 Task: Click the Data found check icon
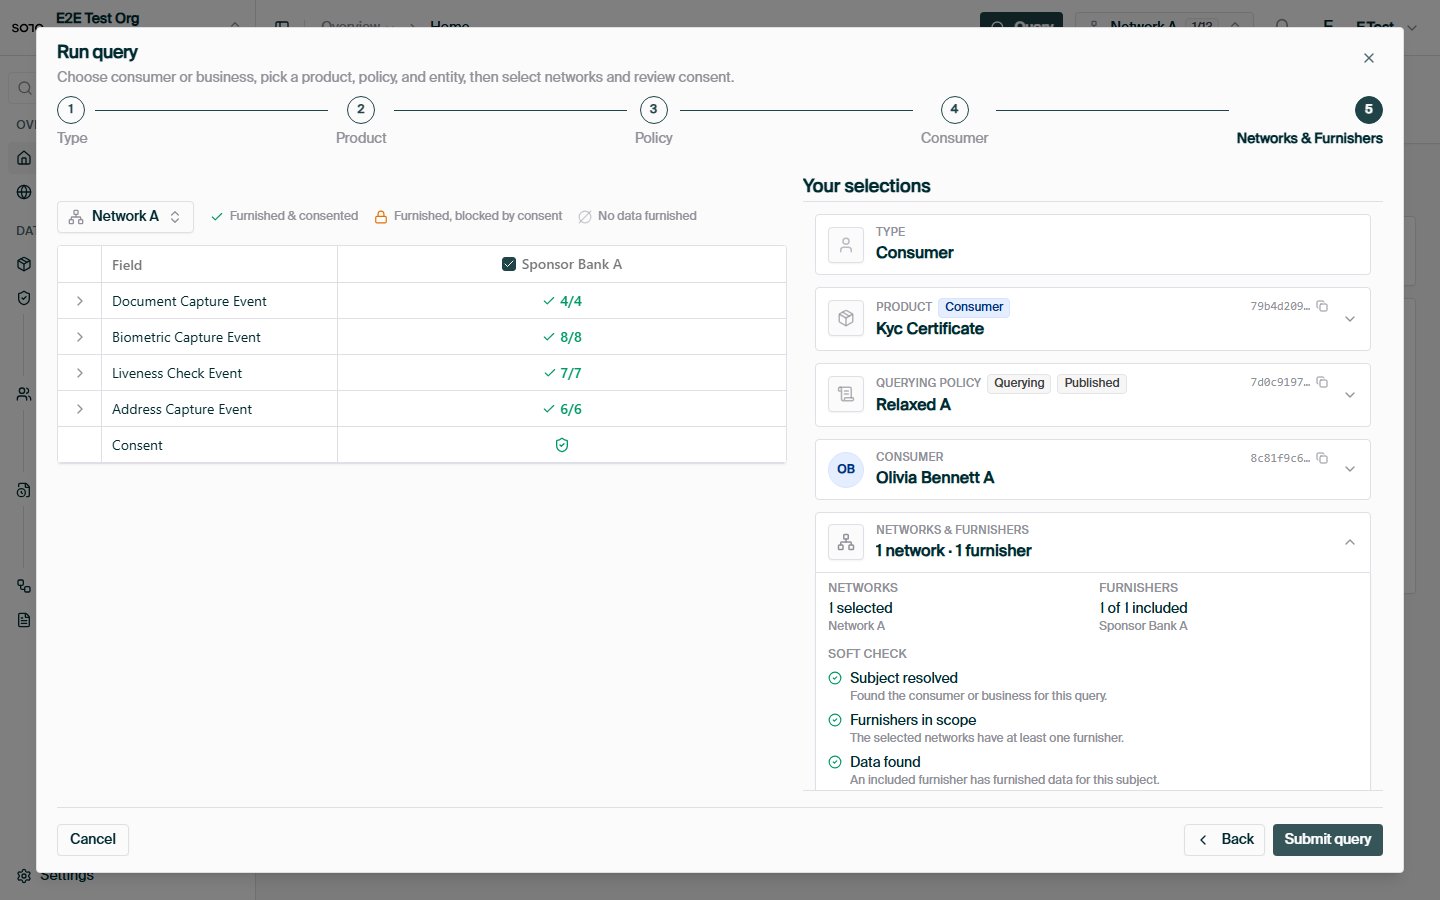pos(835,762)
